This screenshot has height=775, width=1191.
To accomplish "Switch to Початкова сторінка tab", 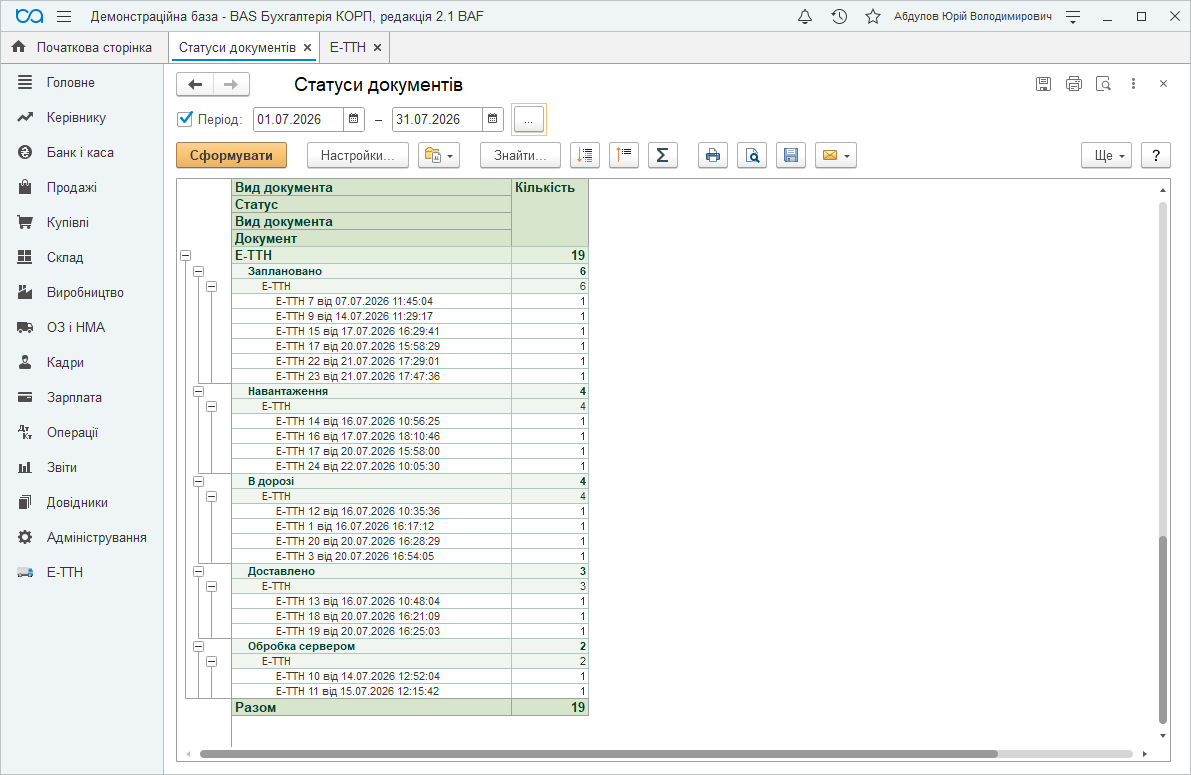I will click(83, 47).
